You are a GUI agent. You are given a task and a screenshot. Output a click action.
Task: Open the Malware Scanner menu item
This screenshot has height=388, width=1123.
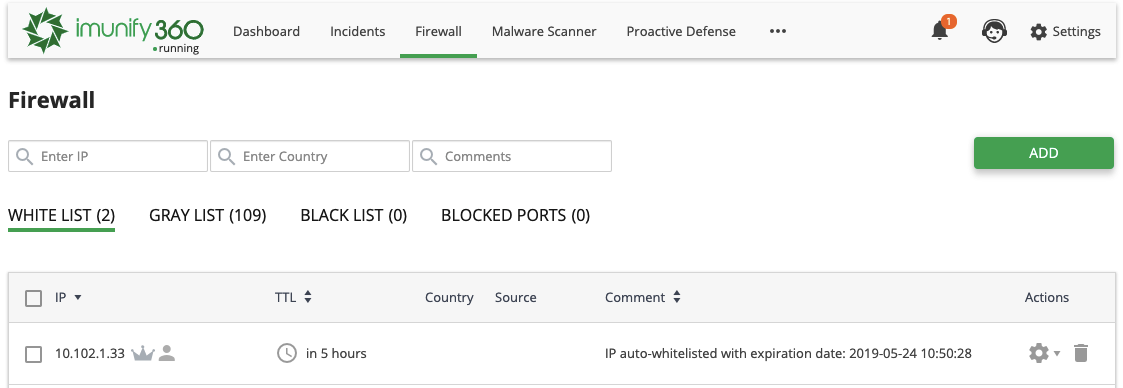(544, 31)
